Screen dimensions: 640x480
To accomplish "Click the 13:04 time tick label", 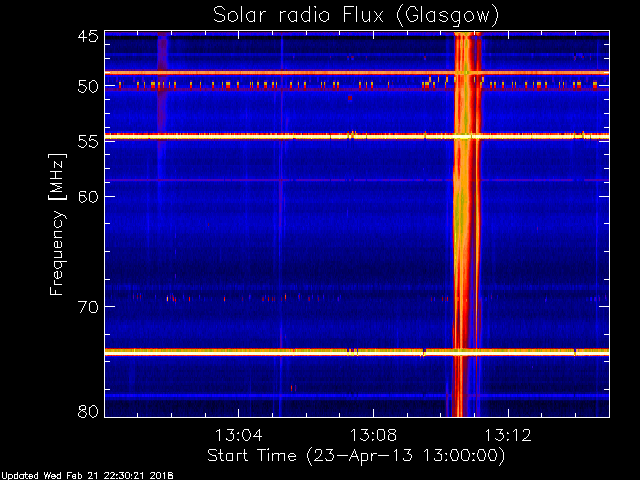I will [238, 436].
